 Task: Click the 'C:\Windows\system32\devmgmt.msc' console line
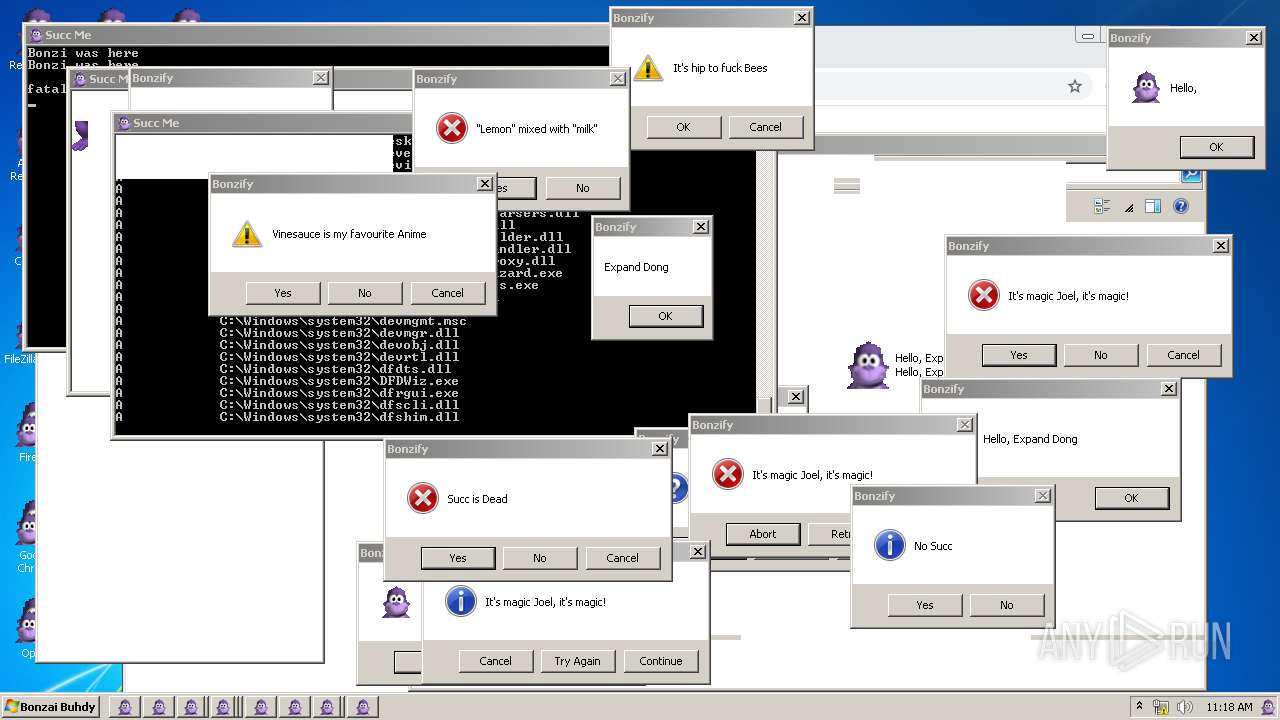(343, 321)
